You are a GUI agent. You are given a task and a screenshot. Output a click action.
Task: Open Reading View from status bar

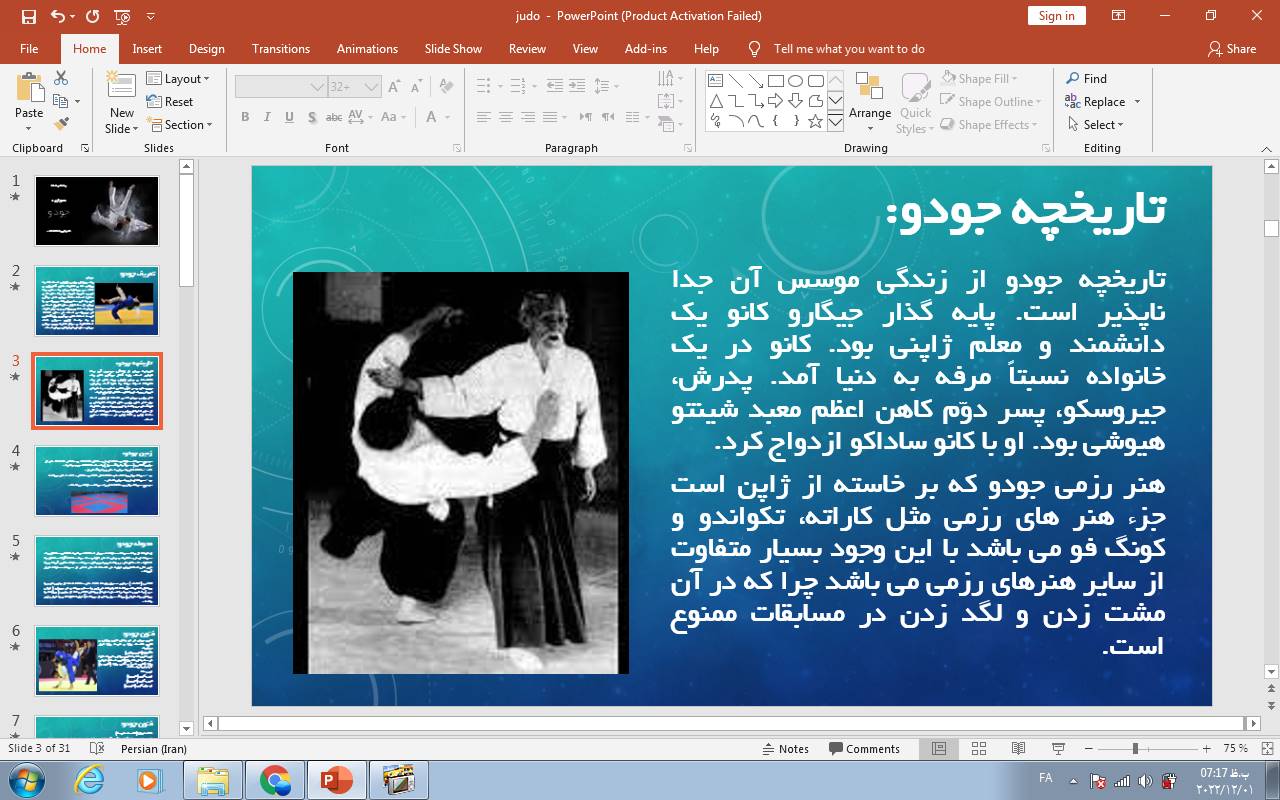coord(1018,748)
